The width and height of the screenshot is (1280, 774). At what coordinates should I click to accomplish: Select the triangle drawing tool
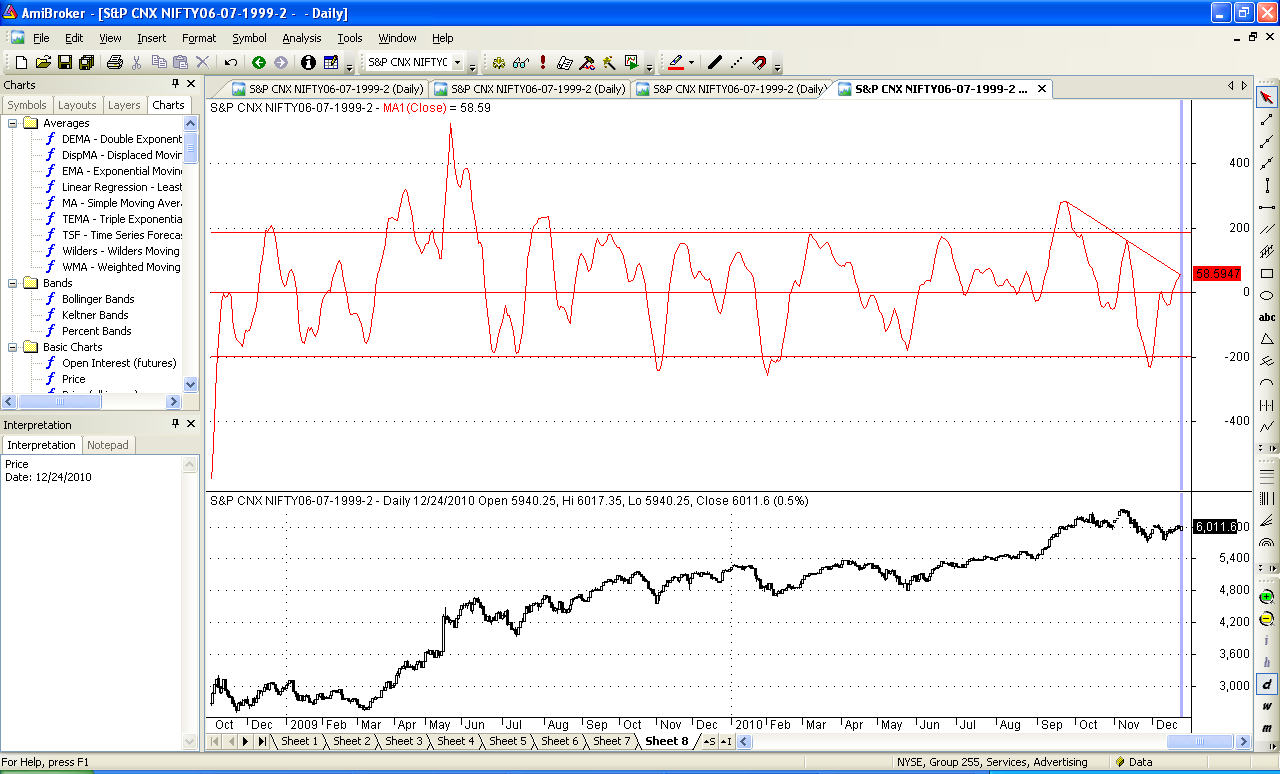coord(1267,339)
